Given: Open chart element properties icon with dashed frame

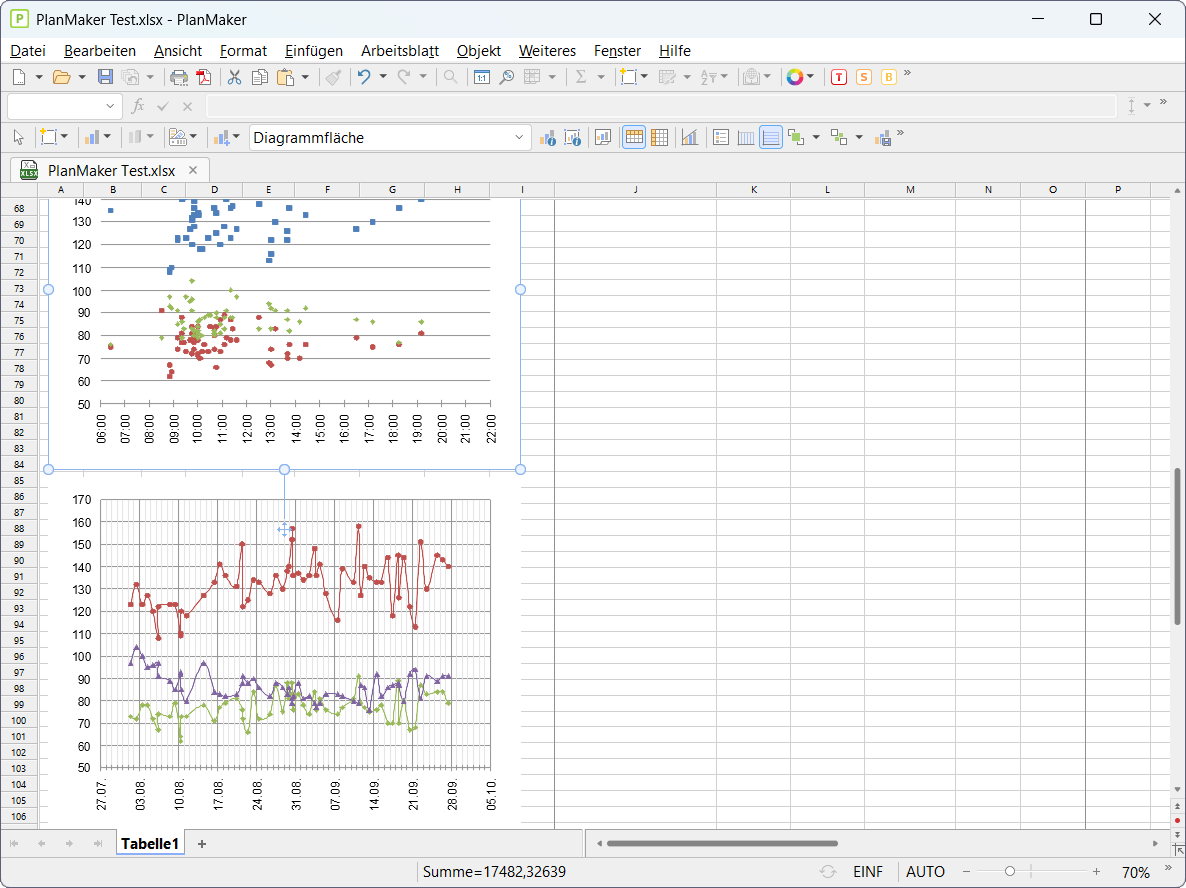Looking at the screenshot, I should (573, 138).
